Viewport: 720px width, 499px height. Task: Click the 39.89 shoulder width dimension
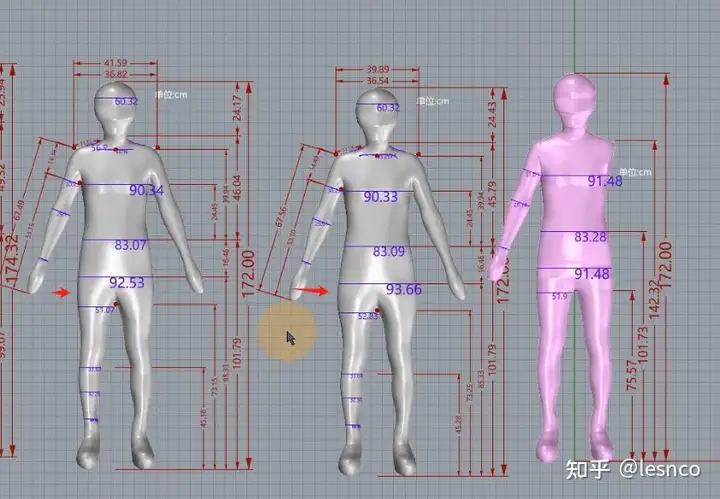(x=377, y=69)
